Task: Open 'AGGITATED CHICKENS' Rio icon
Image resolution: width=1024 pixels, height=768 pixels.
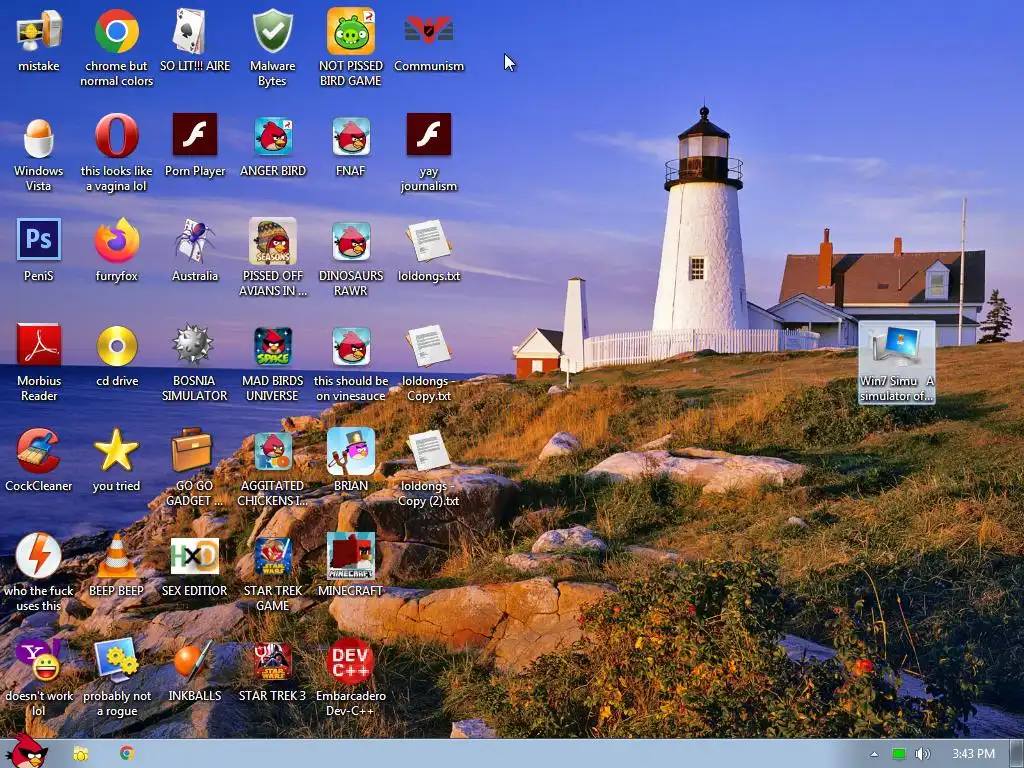Action: (x=272, y=452)
